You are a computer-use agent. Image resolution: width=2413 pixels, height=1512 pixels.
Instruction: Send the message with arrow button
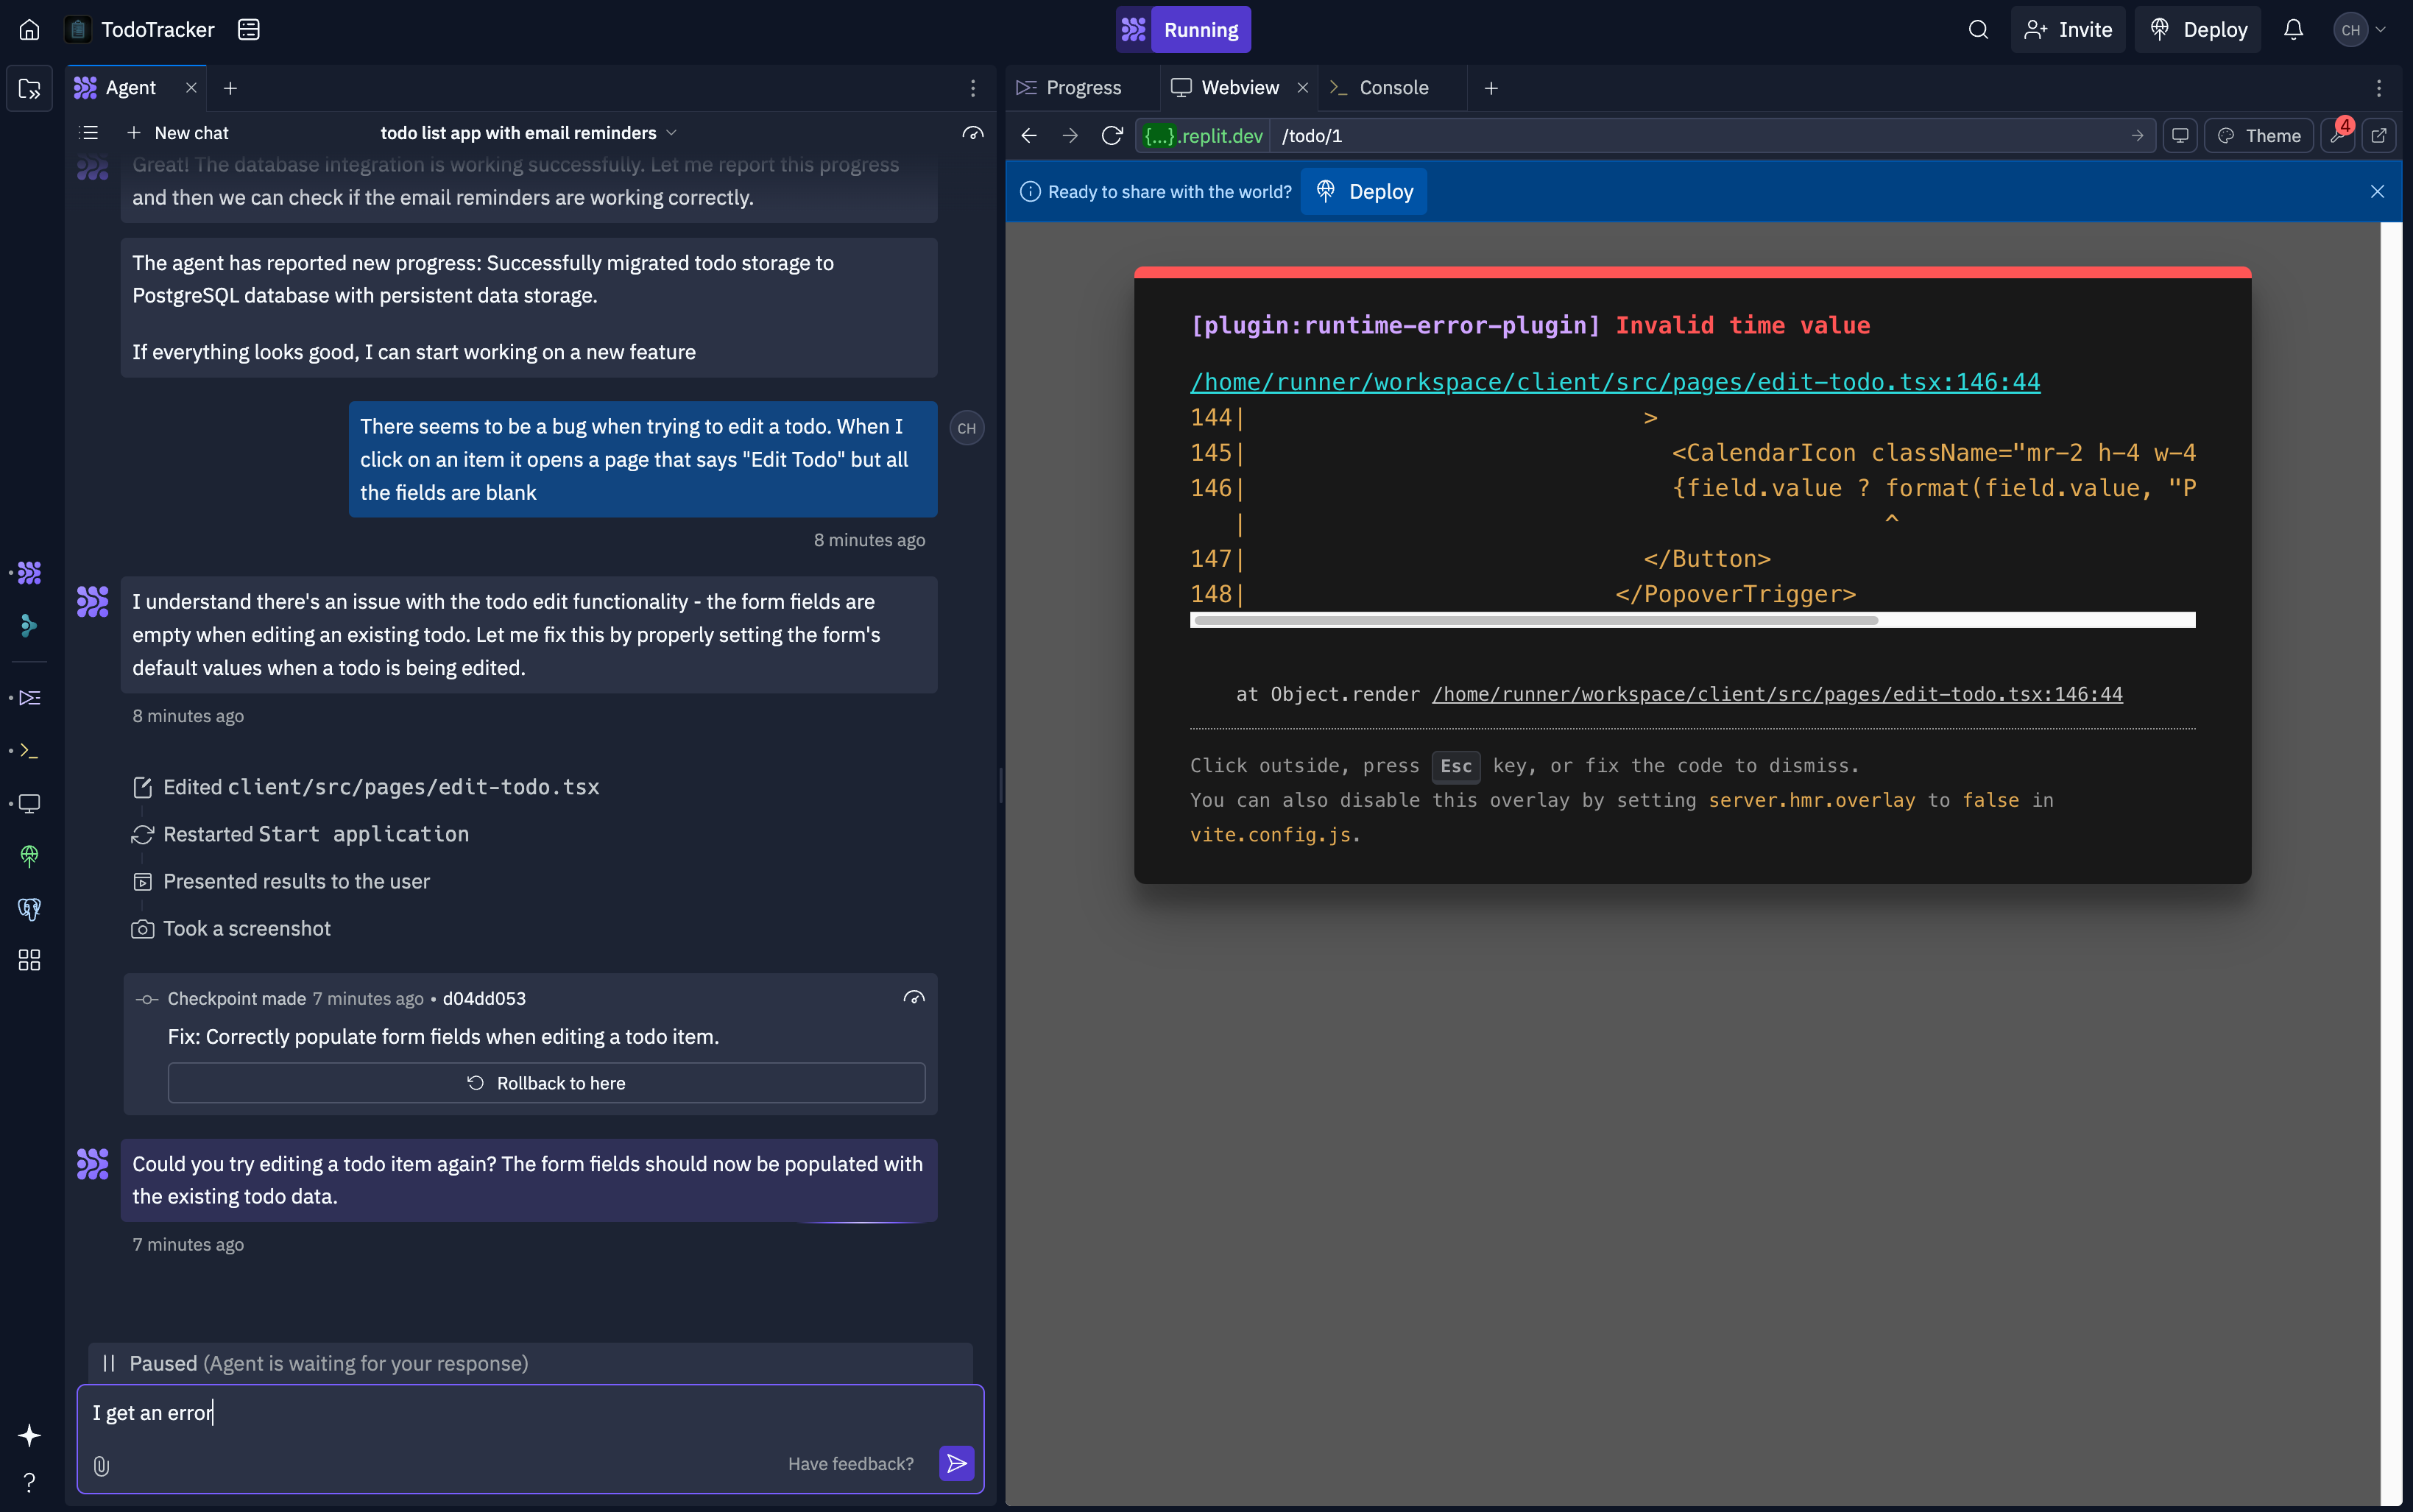[956, 1464]
